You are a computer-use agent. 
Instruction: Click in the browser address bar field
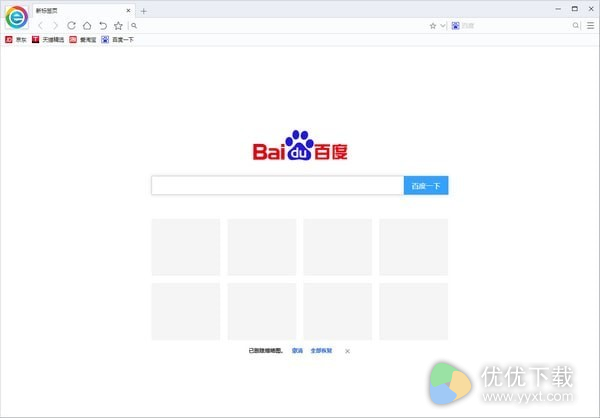pos(281,26)
